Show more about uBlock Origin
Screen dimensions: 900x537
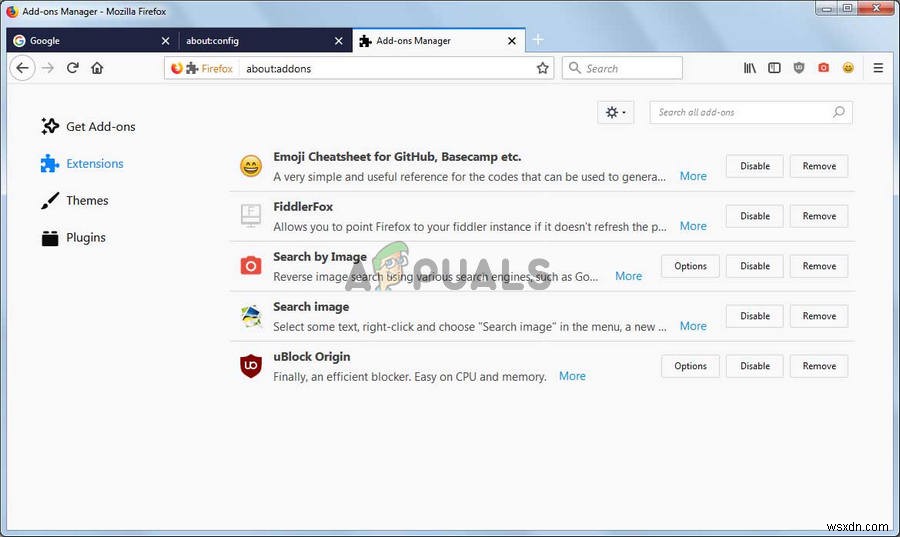[572, 376]
